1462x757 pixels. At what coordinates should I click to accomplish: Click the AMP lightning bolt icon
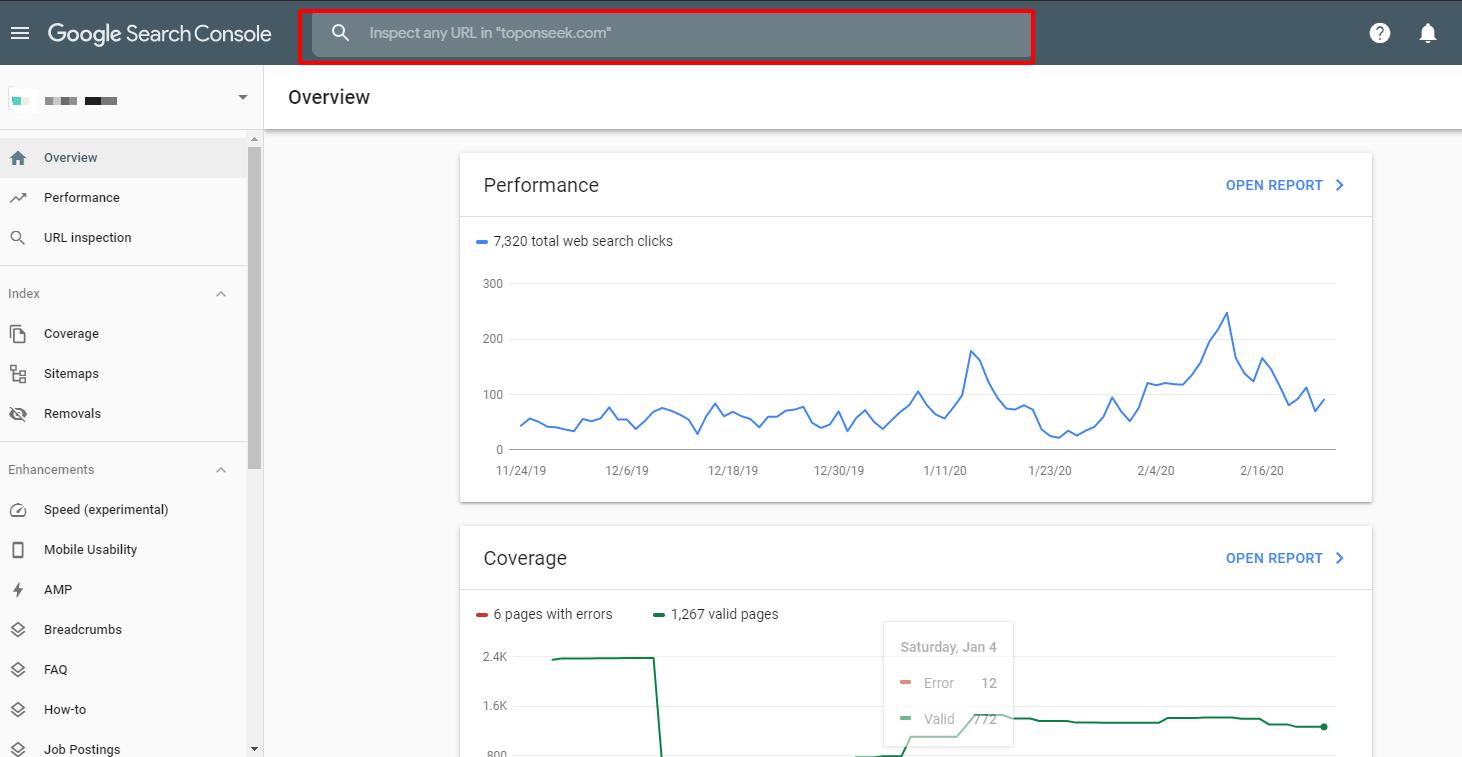pyautogui.click(x=18, y=590)
